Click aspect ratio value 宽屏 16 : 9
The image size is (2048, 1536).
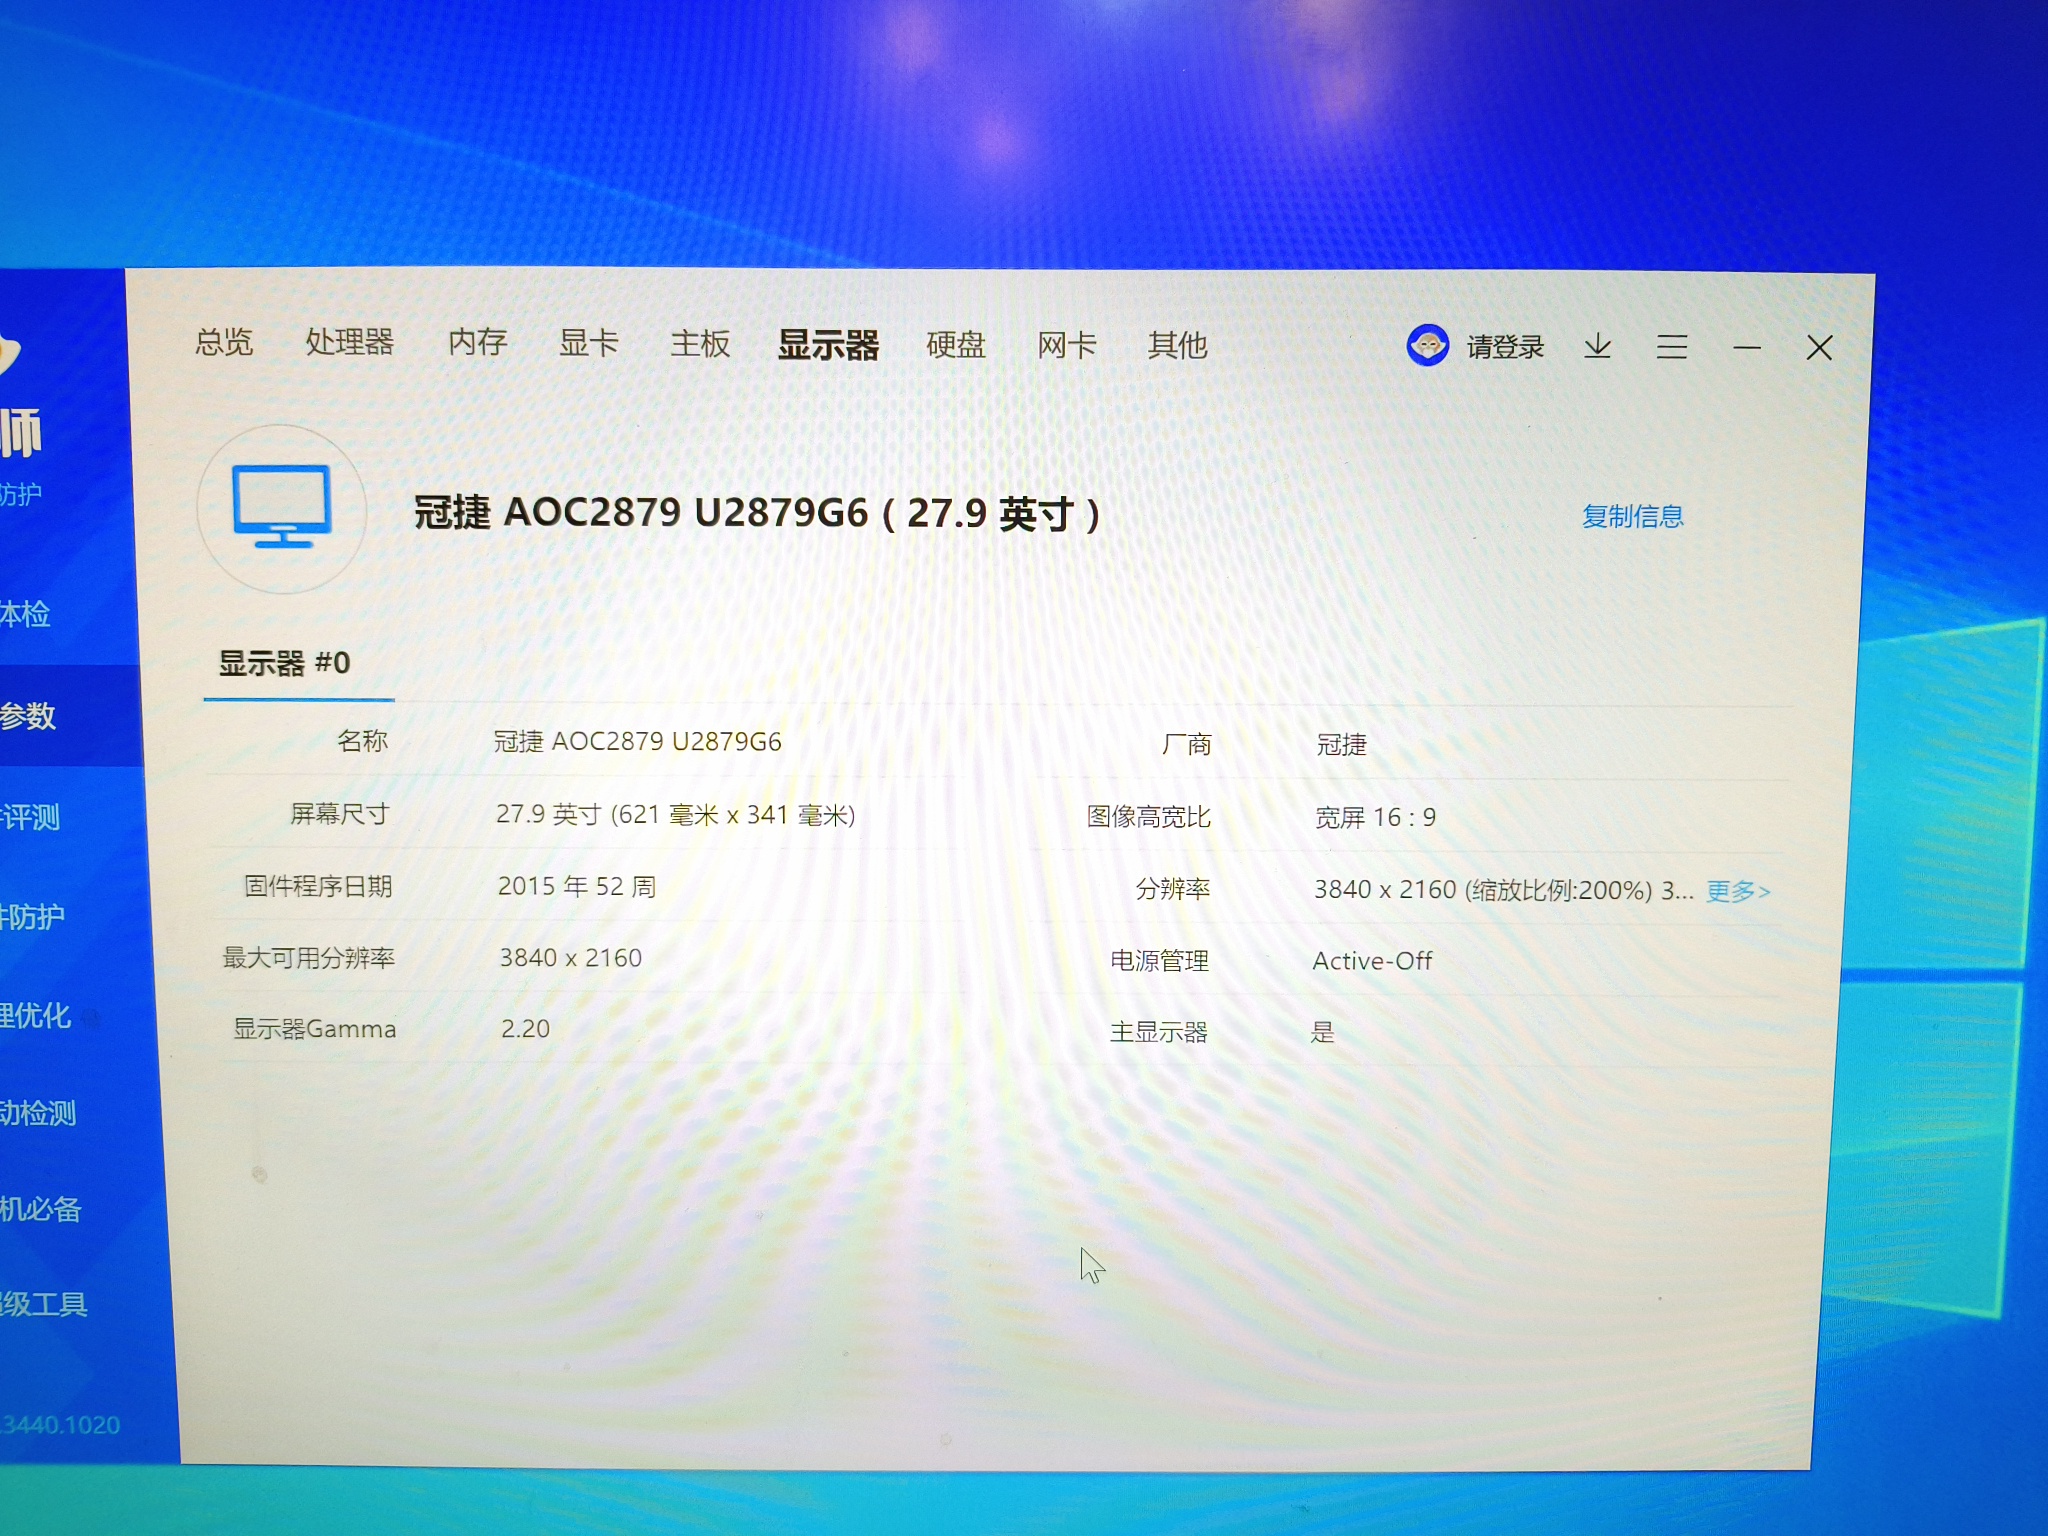[x=1375, y=817]
